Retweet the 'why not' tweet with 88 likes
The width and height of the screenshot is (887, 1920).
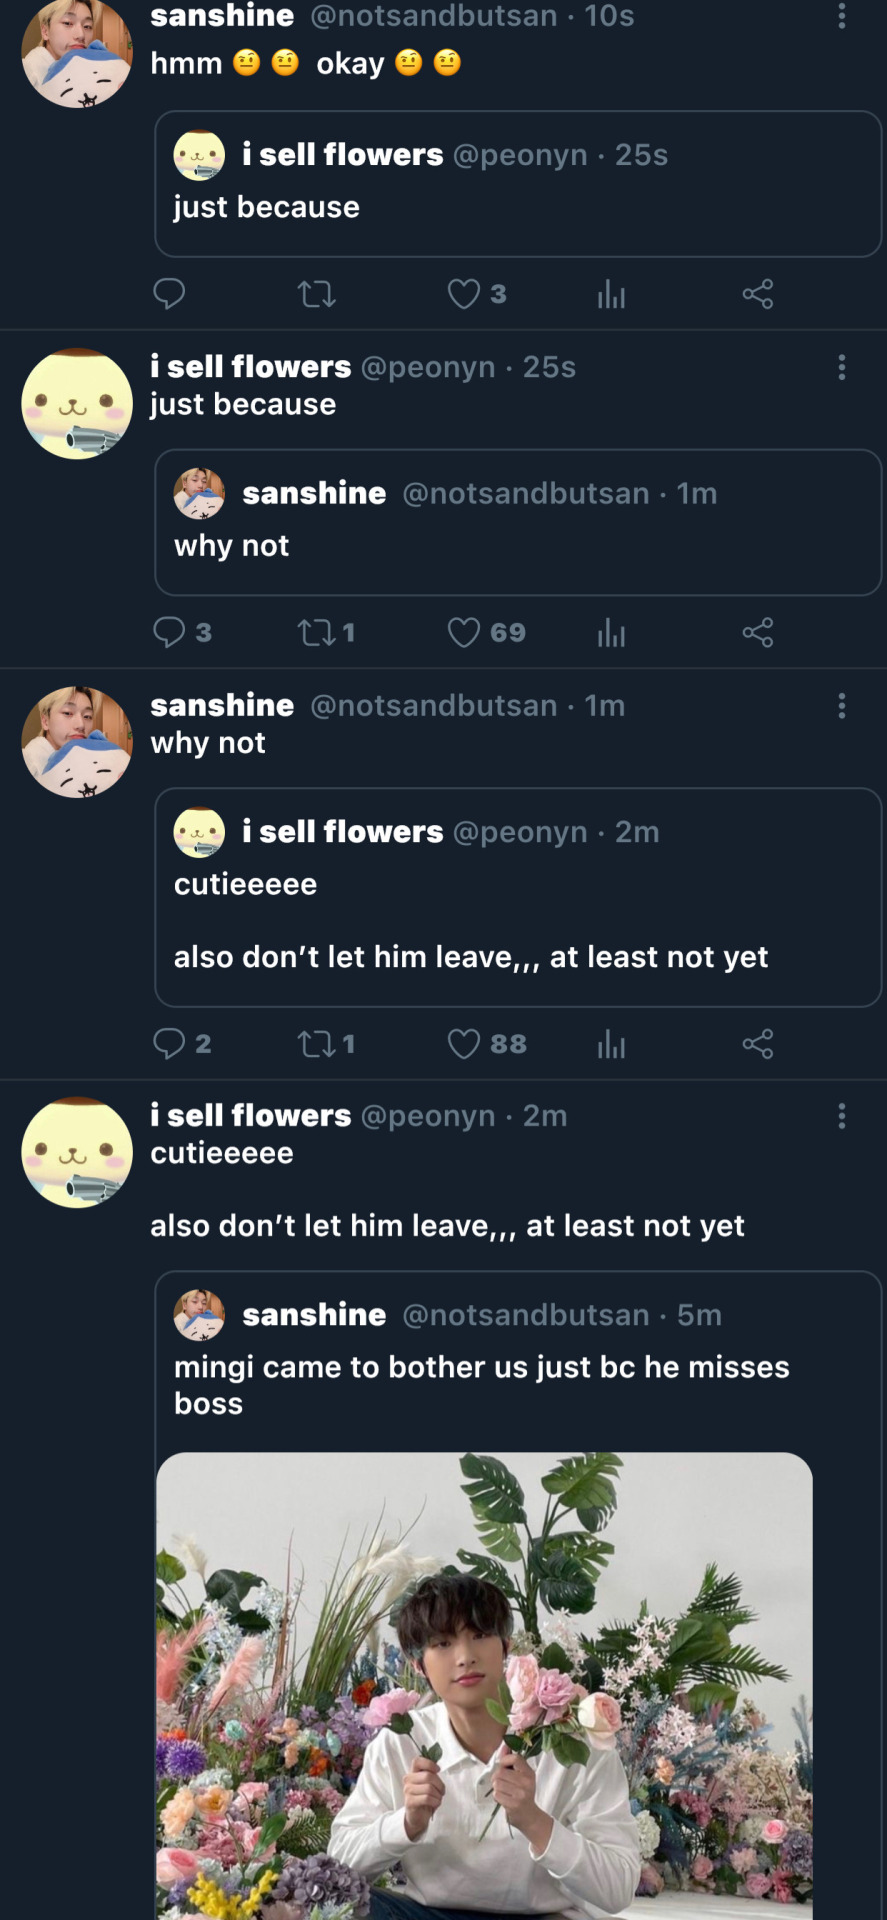(316, 1044)
